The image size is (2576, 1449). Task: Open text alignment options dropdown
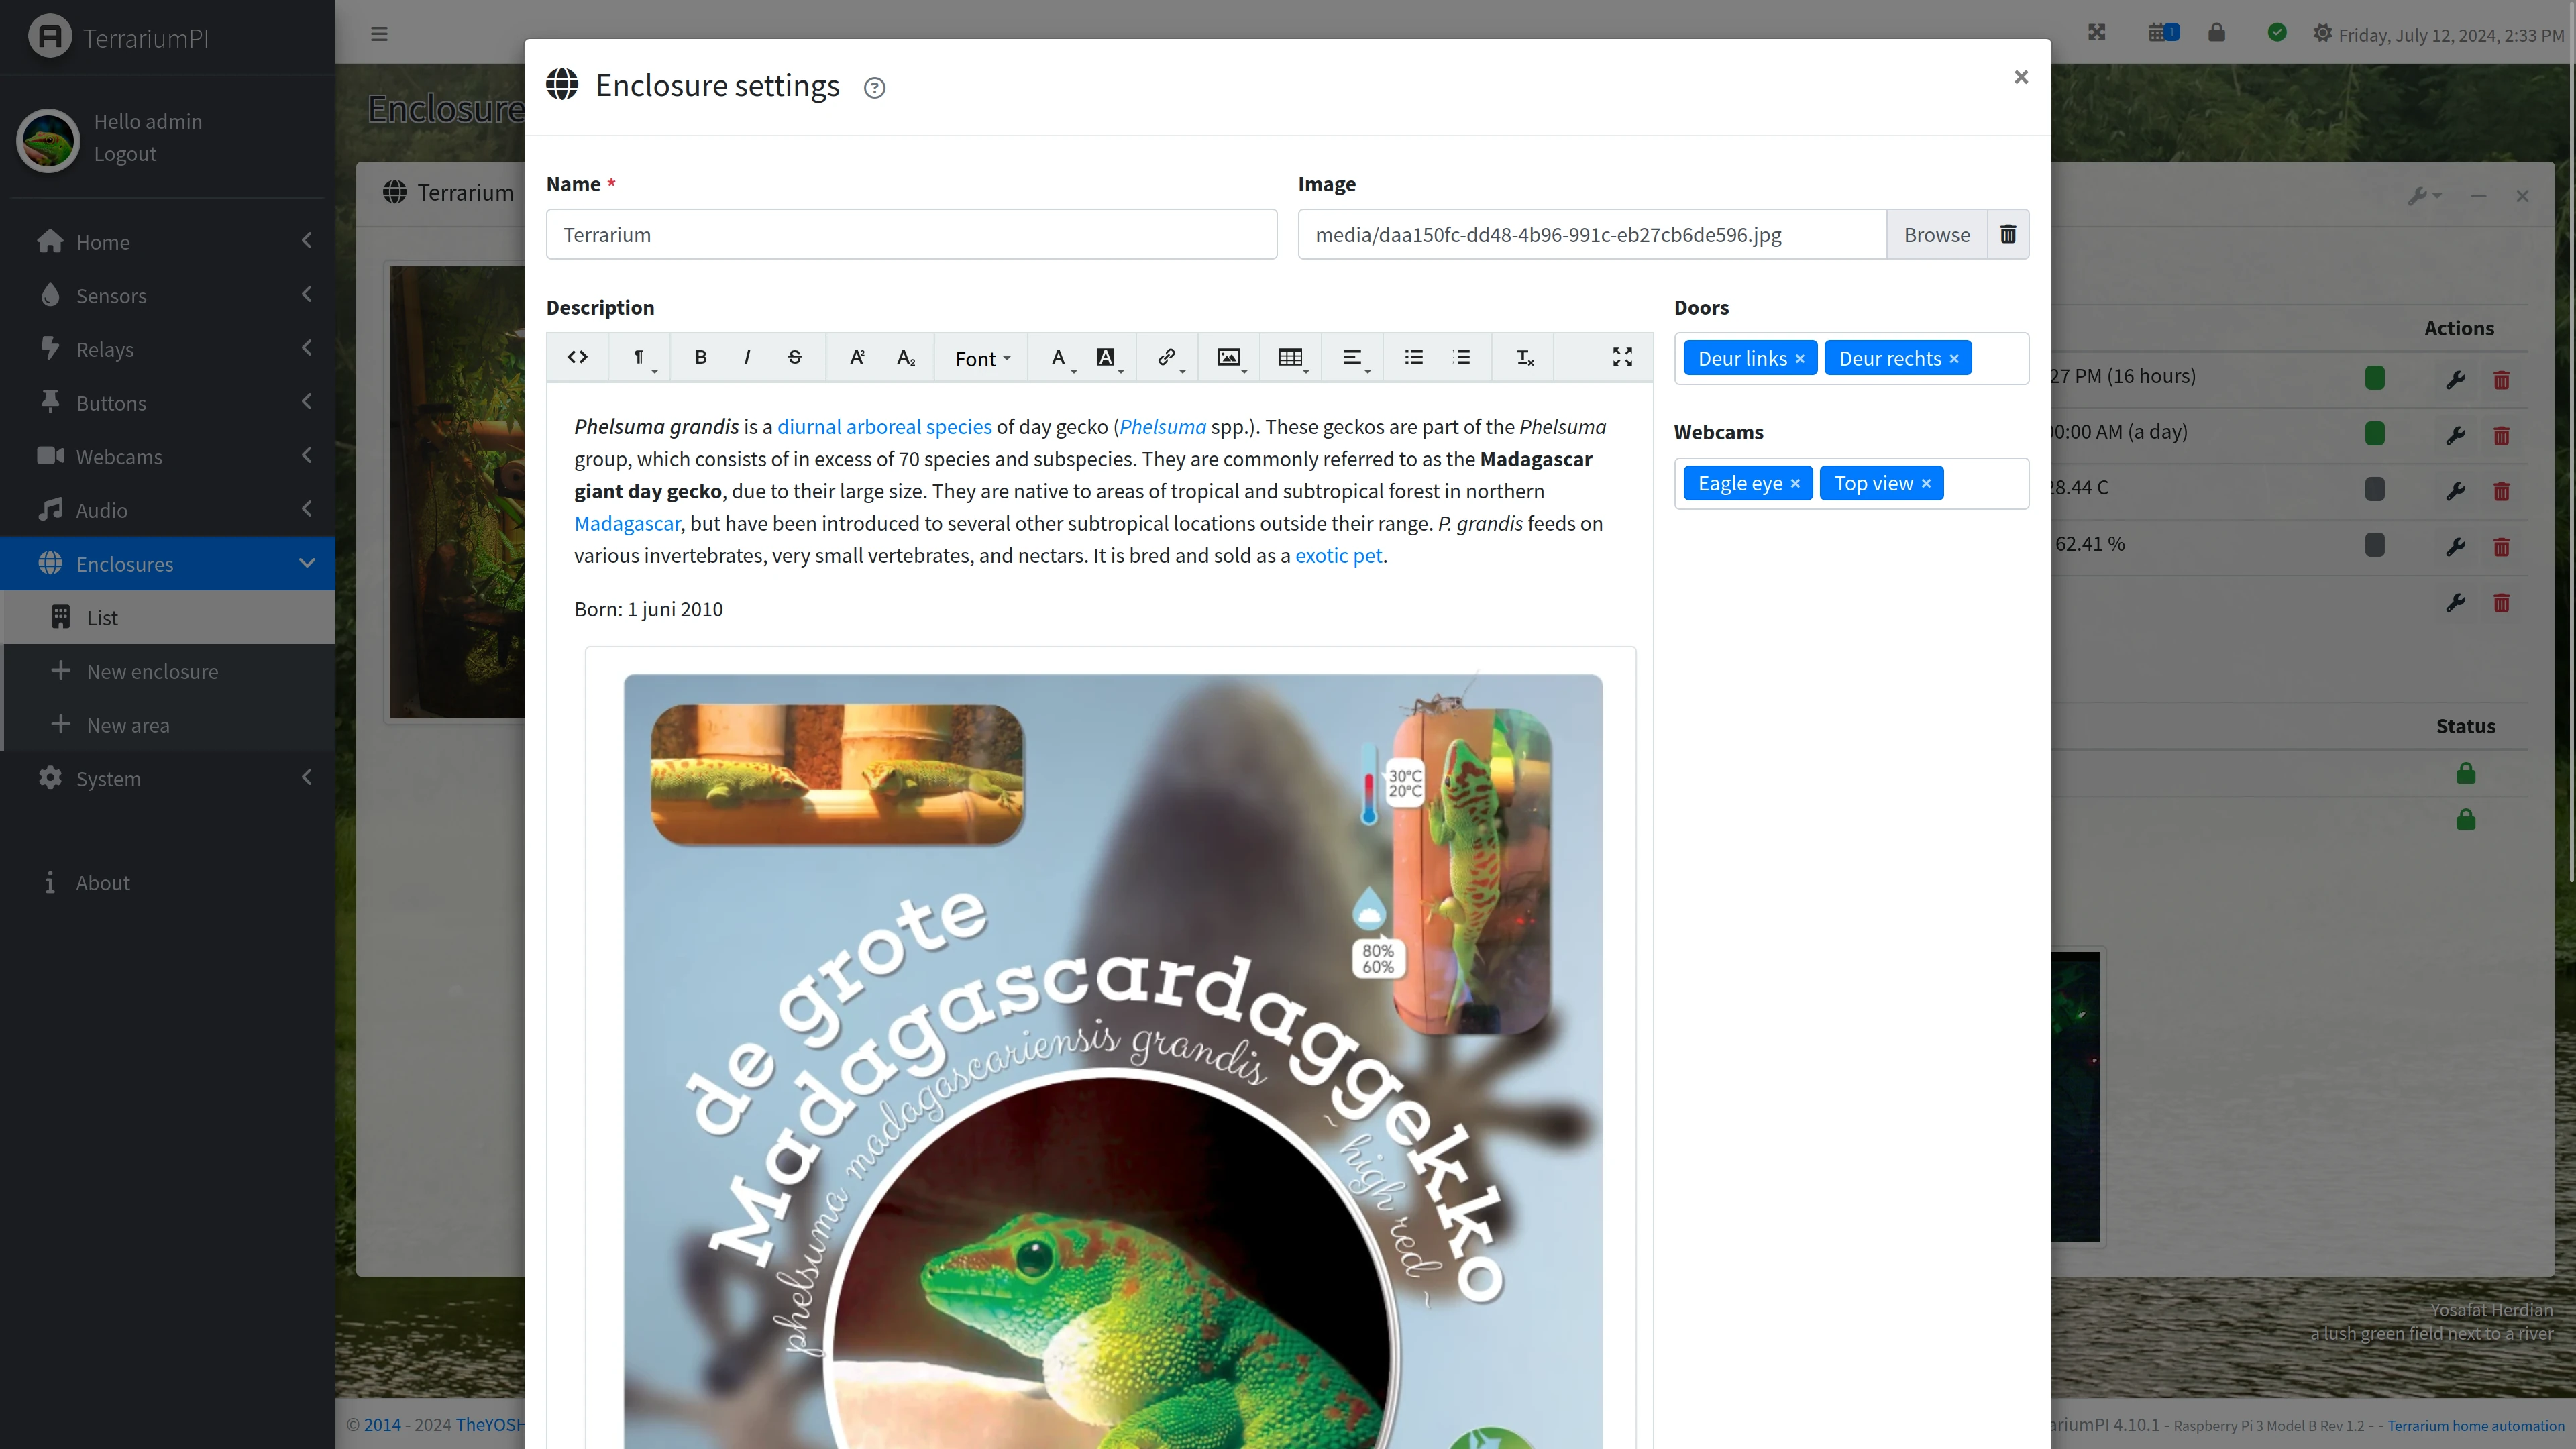pos(1355,358)
